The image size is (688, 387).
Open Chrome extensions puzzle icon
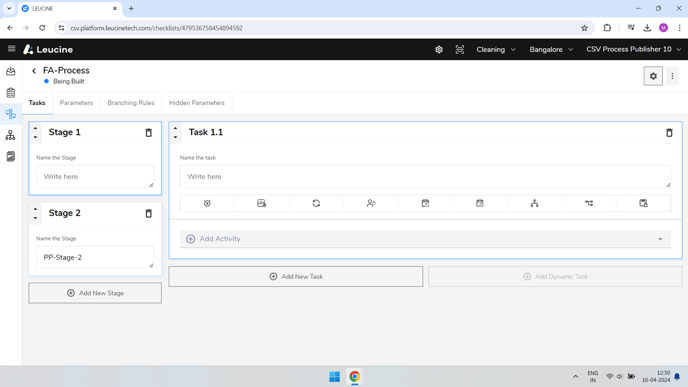tap(607, 28)
